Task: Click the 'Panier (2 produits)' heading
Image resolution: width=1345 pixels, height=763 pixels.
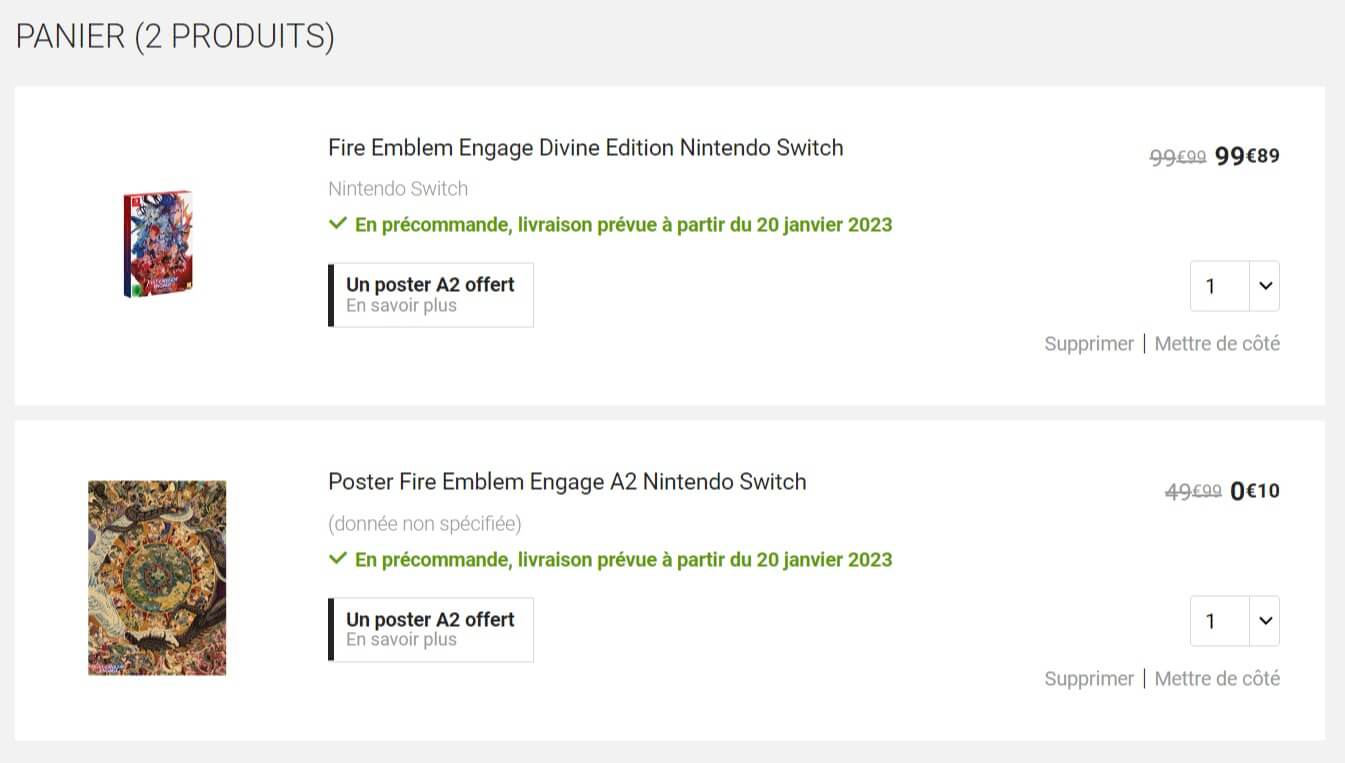Action: [x=175, y=37]
